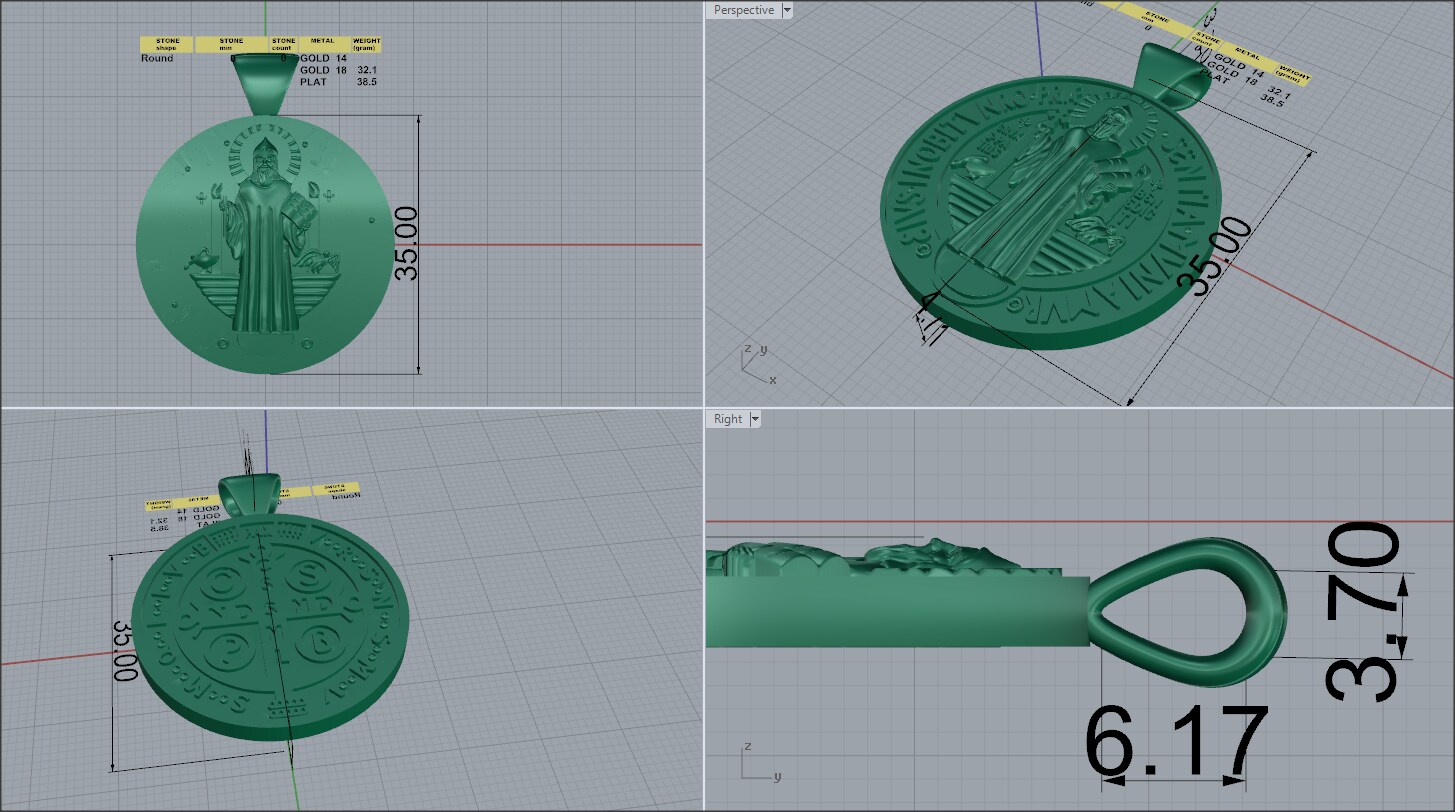Select the 35.00 dimension text in top-left viewport
Image resolution: width=1455 pixels, height=812 pixels.
click(407, 244)
